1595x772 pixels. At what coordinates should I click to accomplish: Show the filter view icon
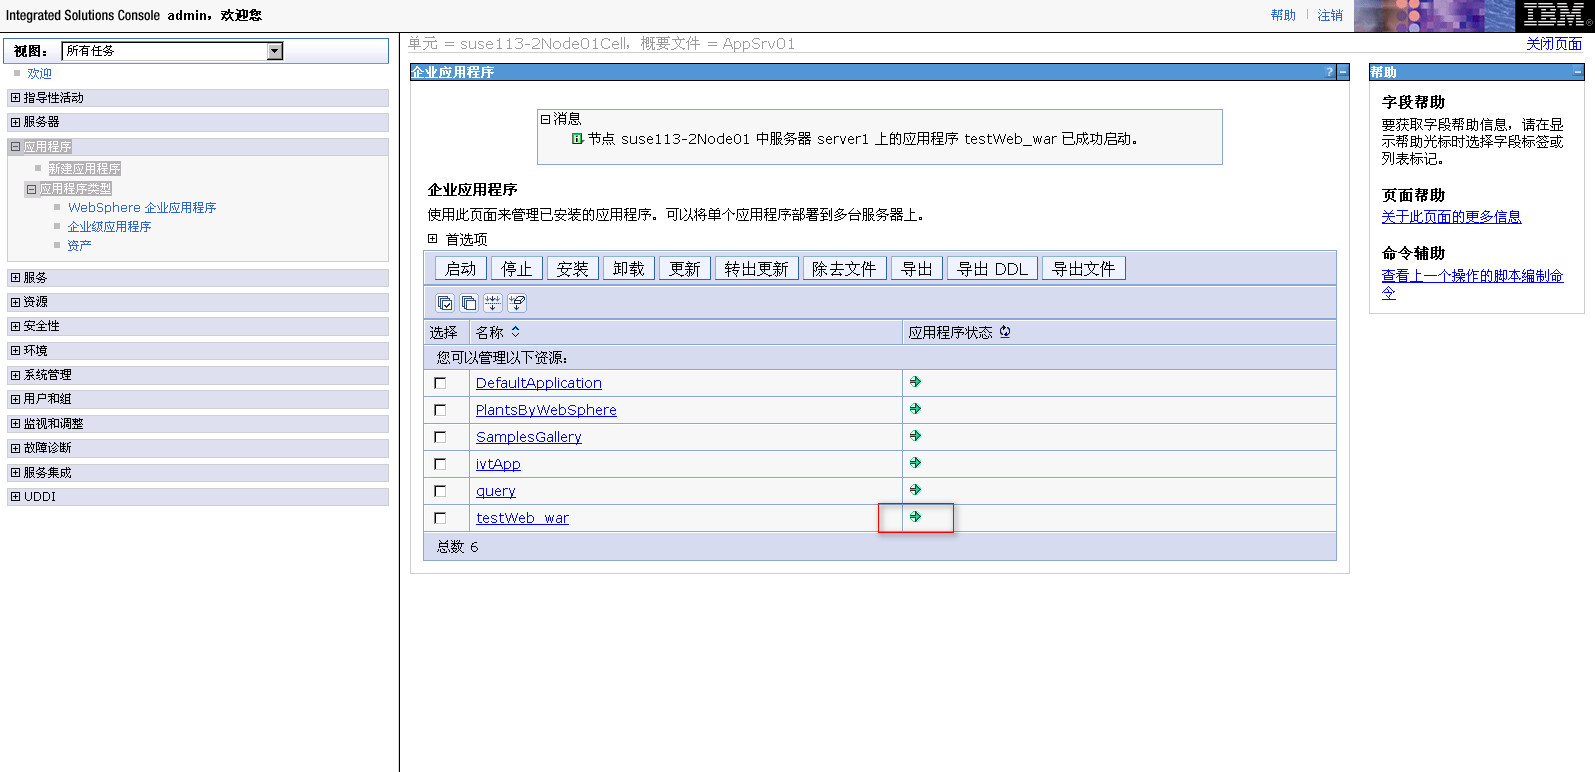(x=493, y=303)
